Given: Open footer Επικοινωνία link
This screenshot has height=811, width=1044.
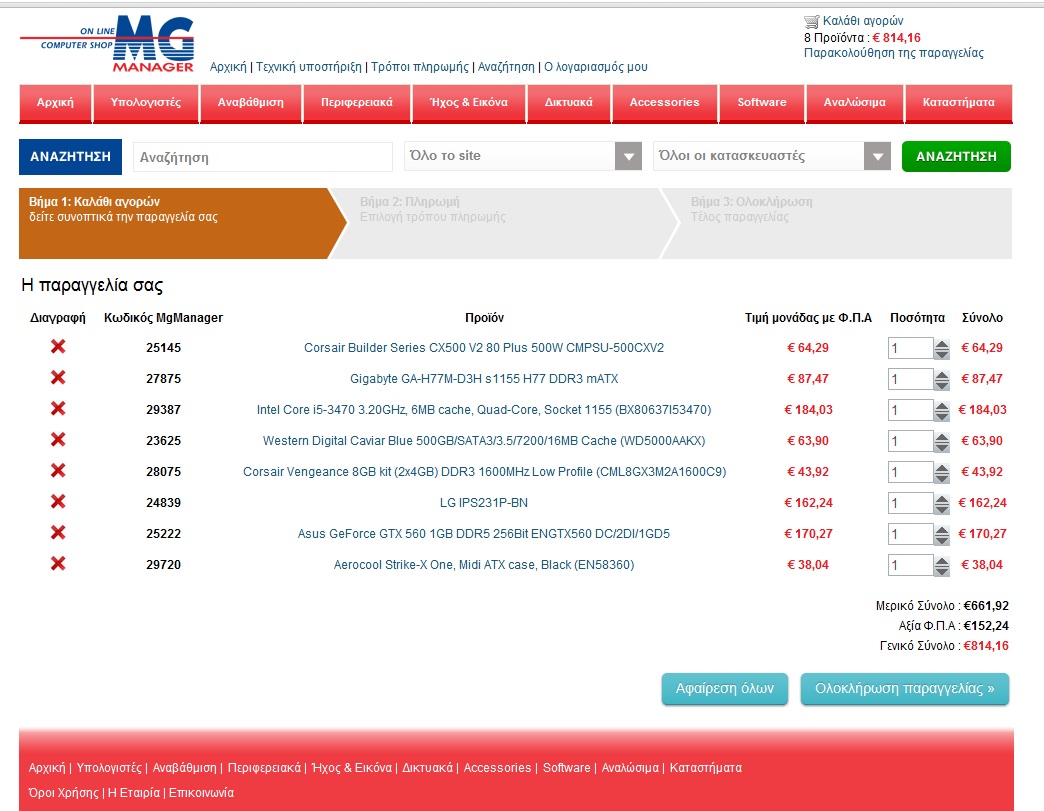Looking at the screenshot, I should pos(201,792).
